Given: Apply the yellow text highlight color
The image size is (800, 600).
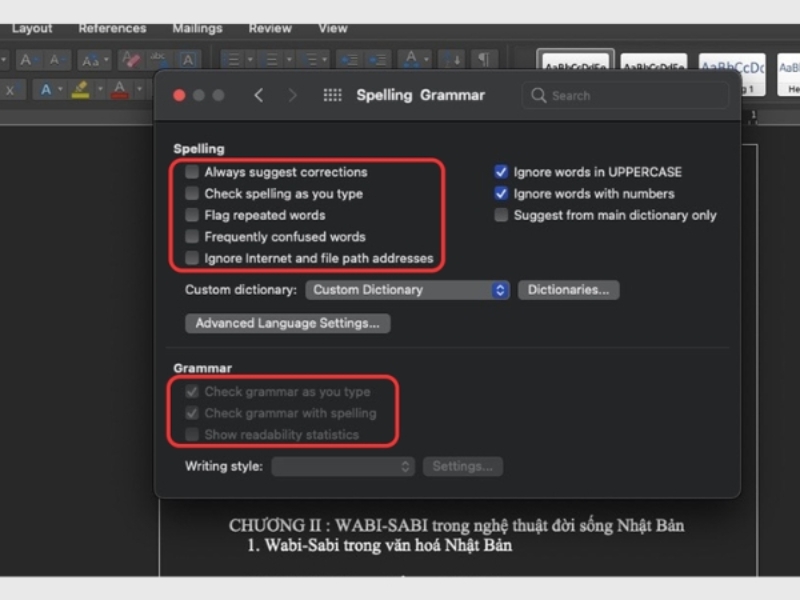Looking at the screenshot, I should click(81, 89).
